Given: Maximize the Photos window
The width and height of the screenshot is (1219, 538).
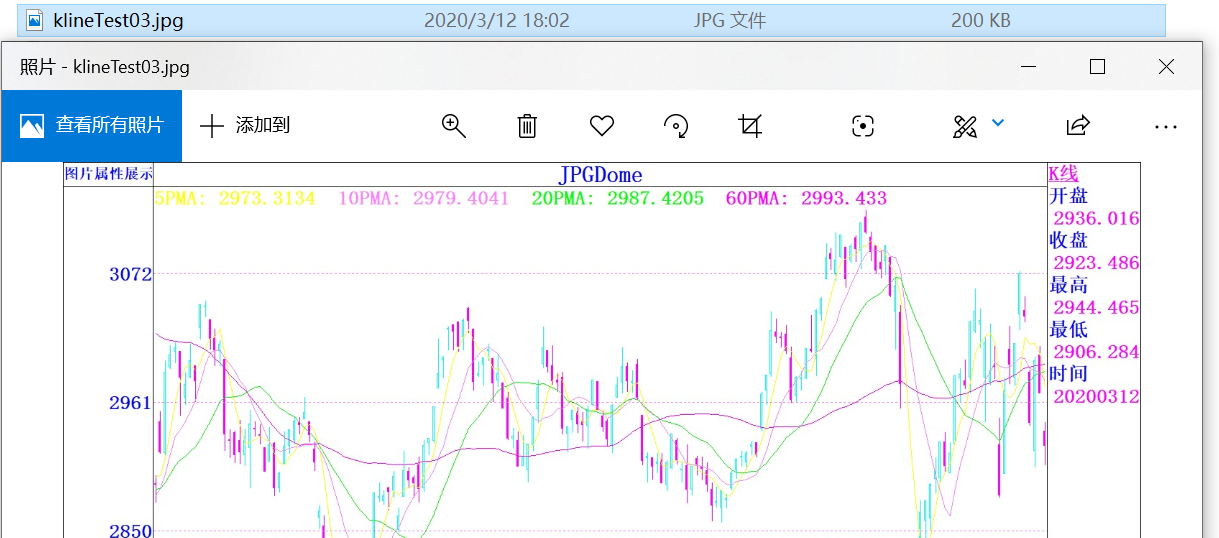Looking at the screenshot, I should click(x=1097, y=67).
